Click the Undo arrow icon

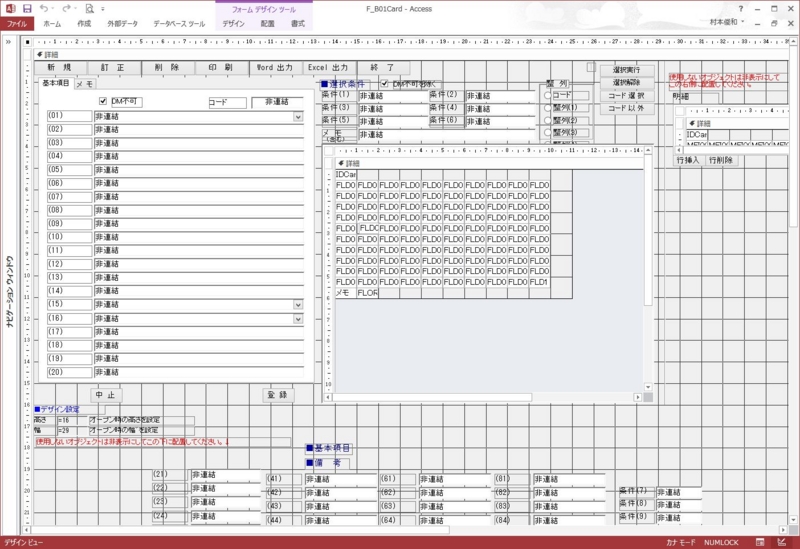44,9
